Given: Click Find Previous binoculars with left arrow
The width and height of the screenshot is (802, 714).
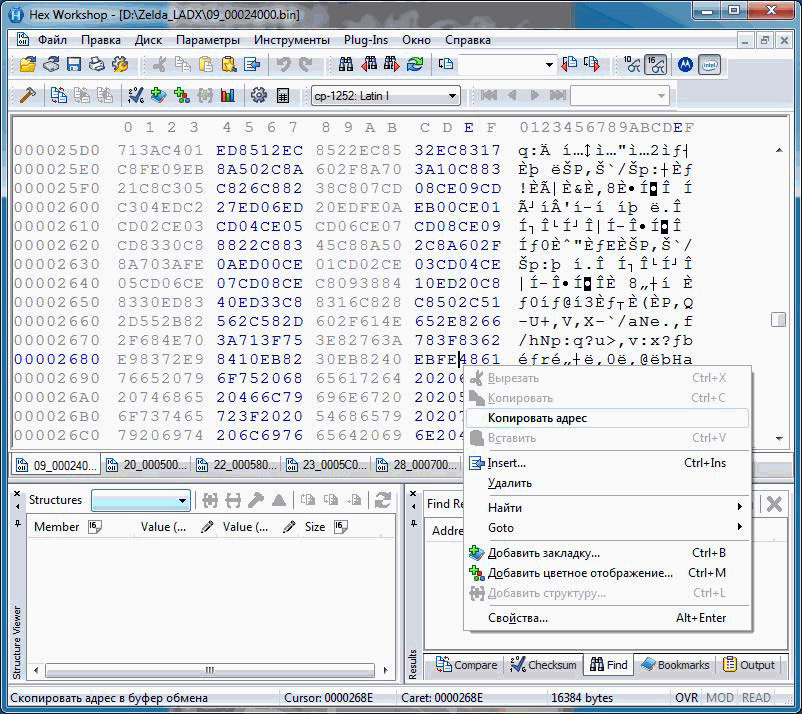Looking at the screenshot, I should click(369, 64).
